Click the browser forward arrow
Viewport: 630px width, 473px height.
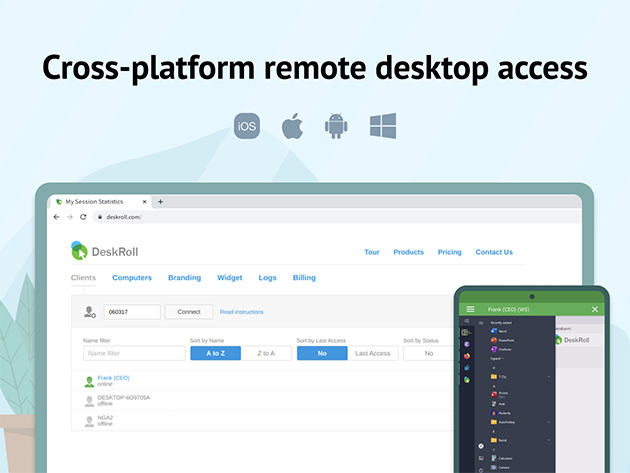[70, 217]
